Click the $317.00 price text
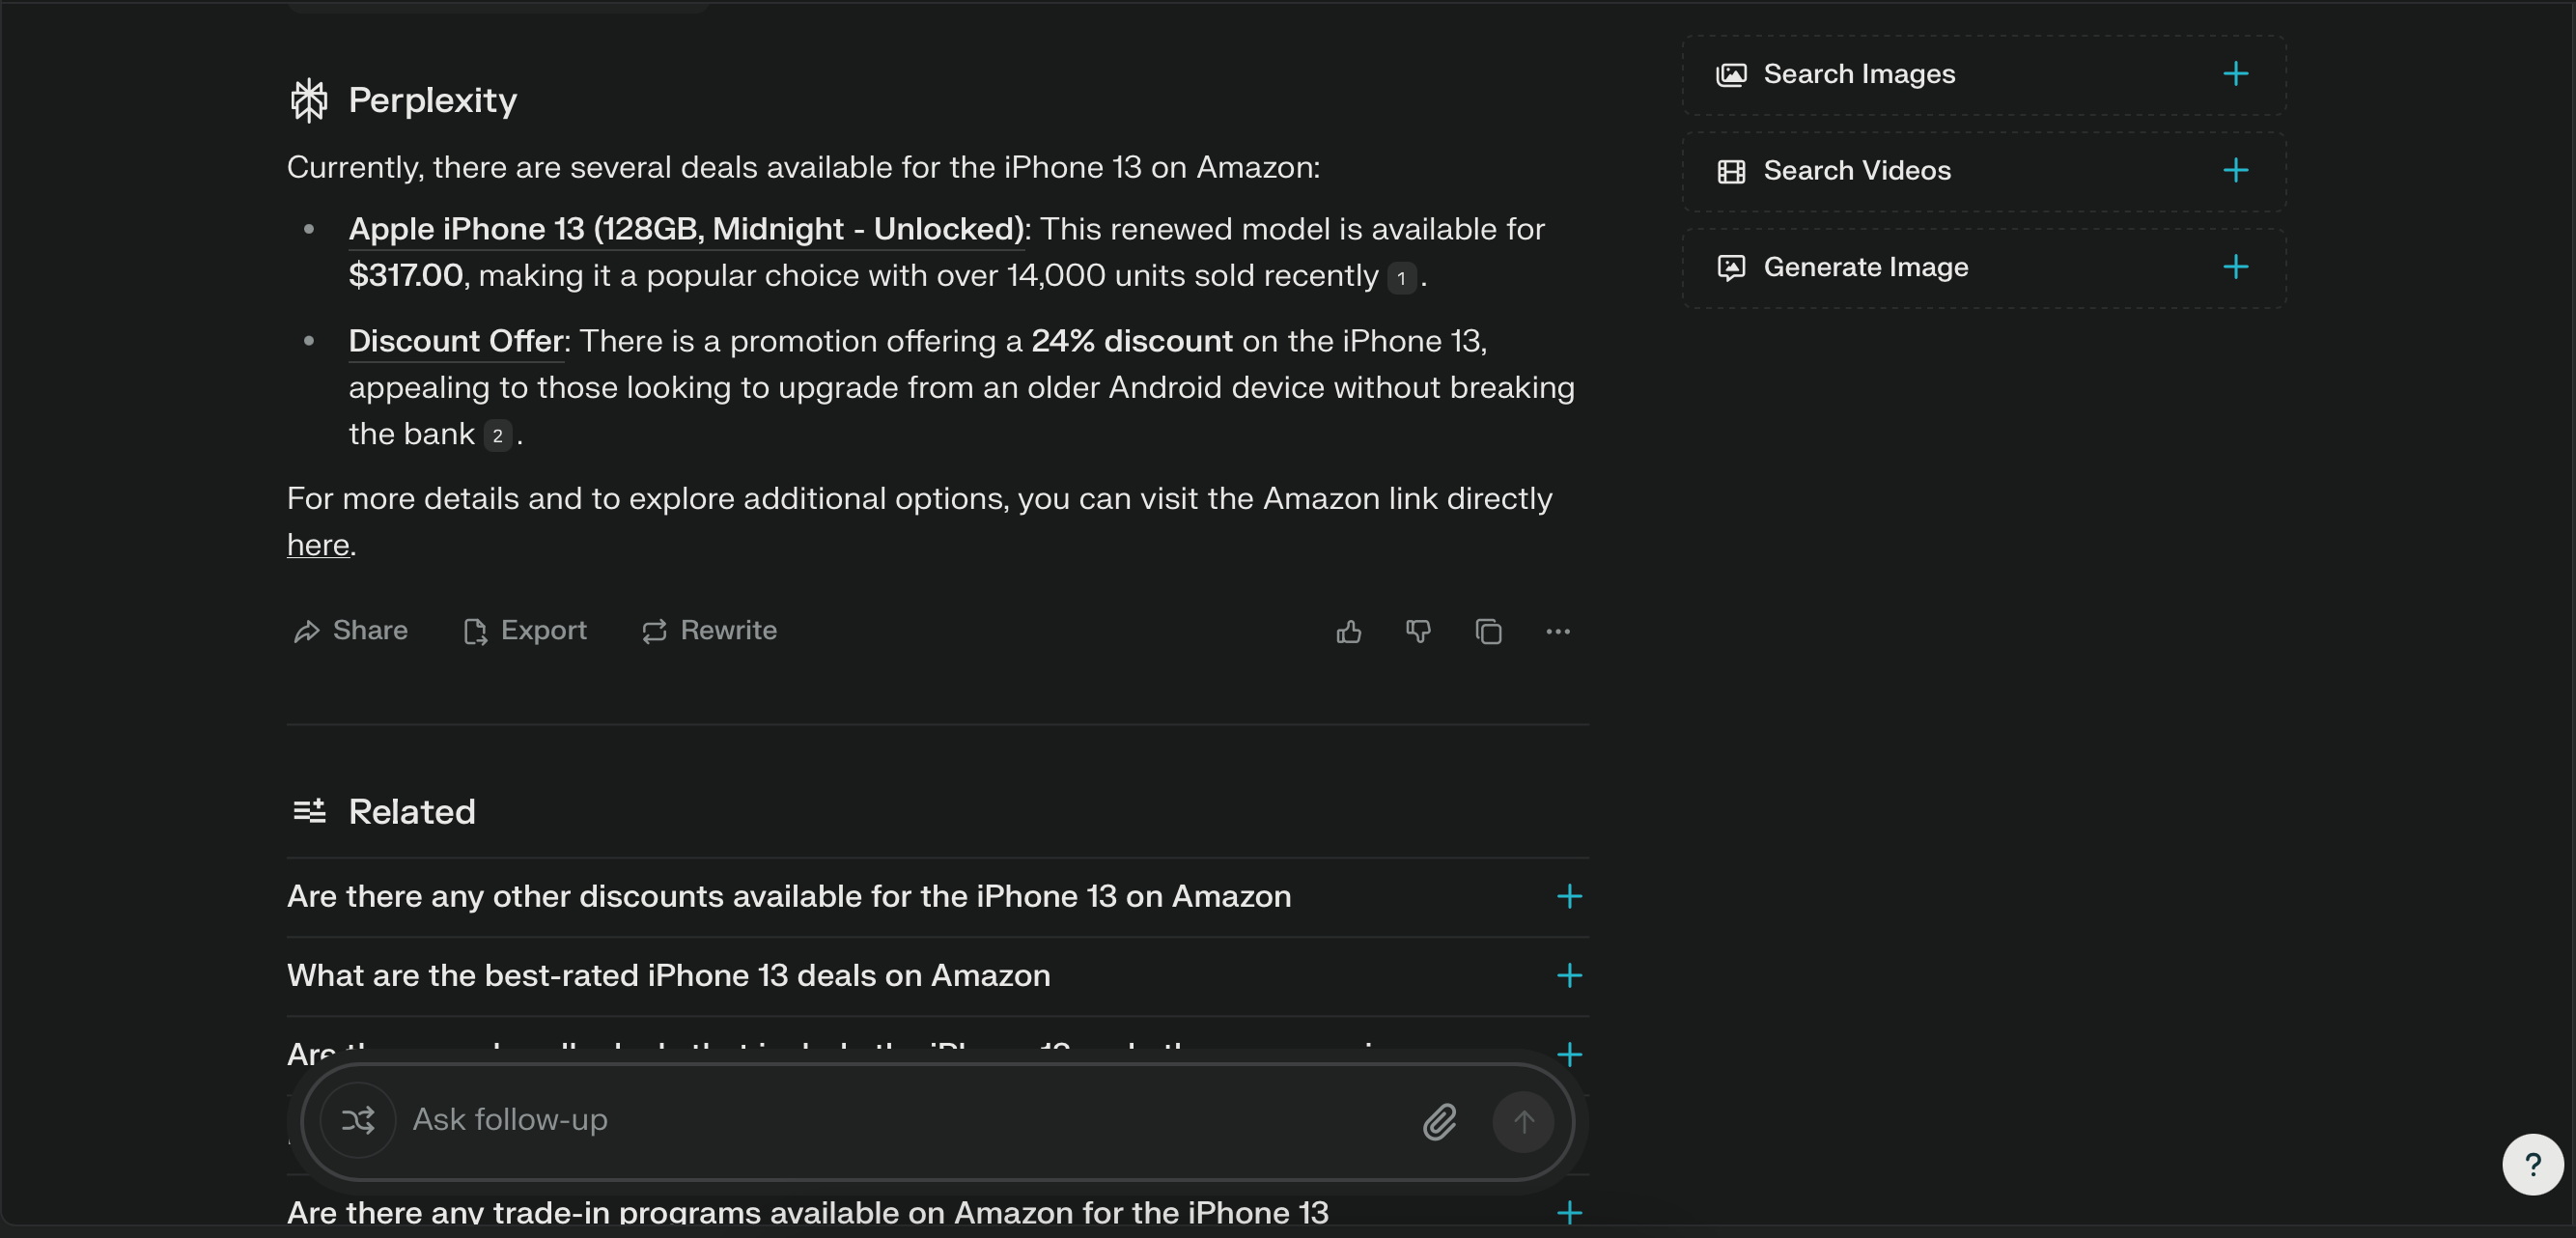The image size is (2576, 1238). point(406,276)
